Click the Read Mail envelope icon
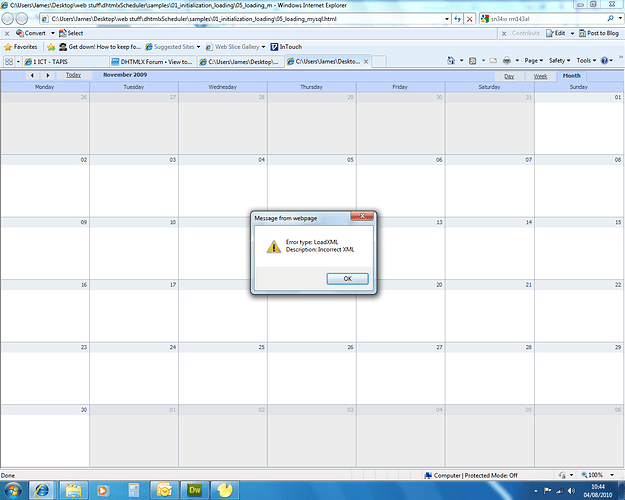The height and width of the screenshot is (500, 625). (x=493, y=61)
